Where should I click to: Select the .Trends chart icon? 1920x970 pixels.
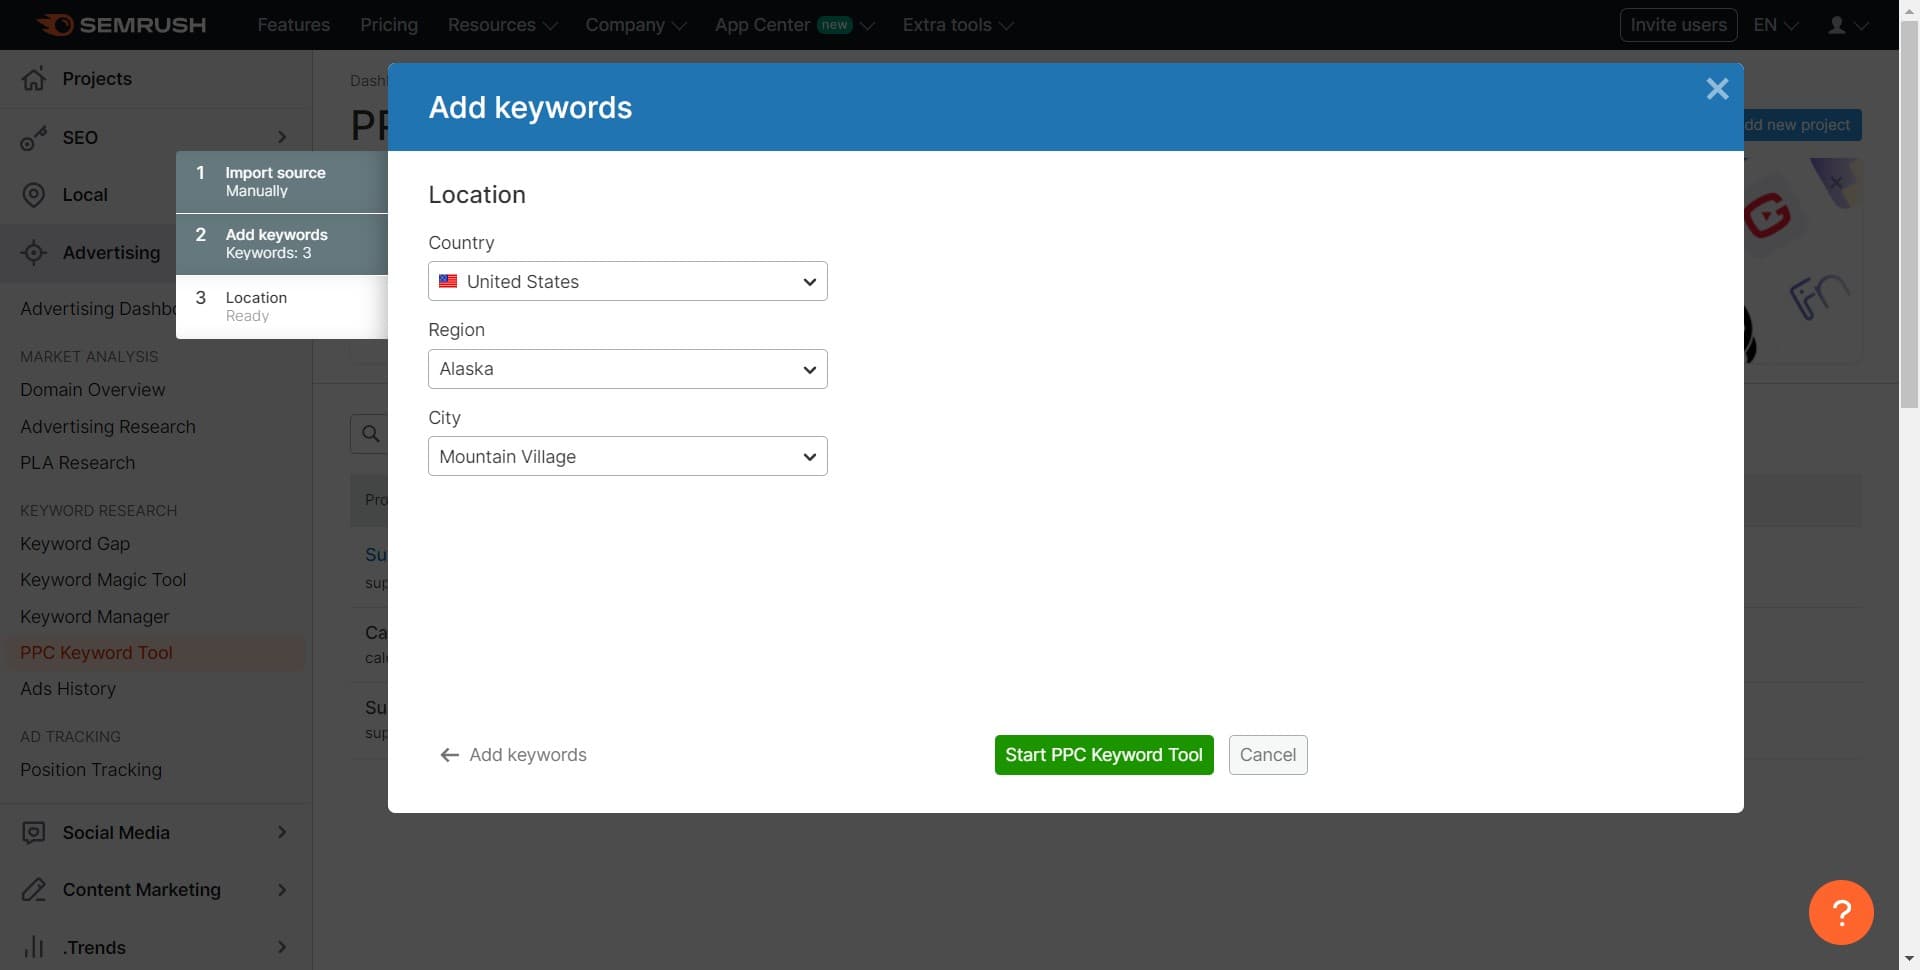[34, 947]
